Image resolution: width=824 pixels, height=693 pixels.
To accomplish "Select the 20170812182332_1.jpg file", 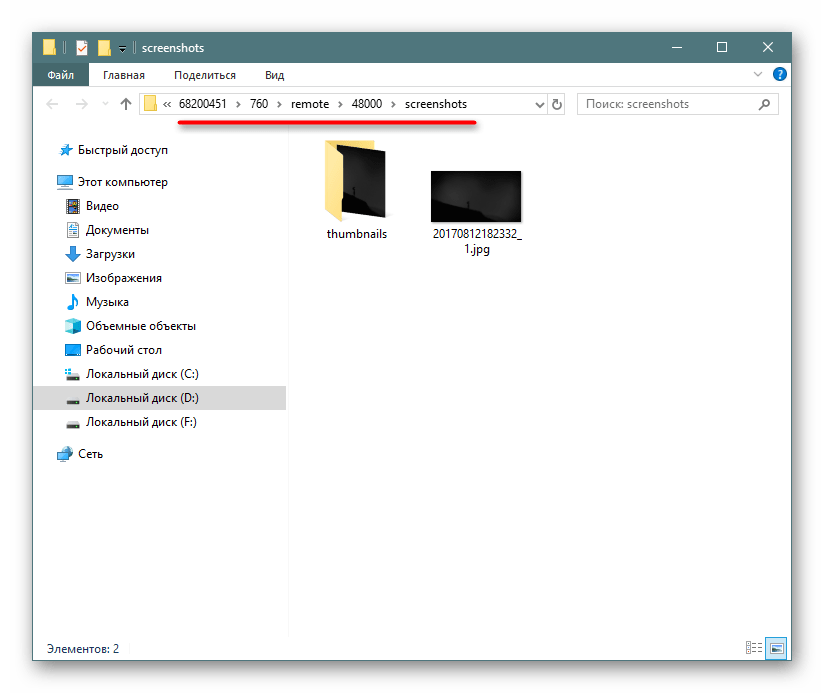I will 476,211.
